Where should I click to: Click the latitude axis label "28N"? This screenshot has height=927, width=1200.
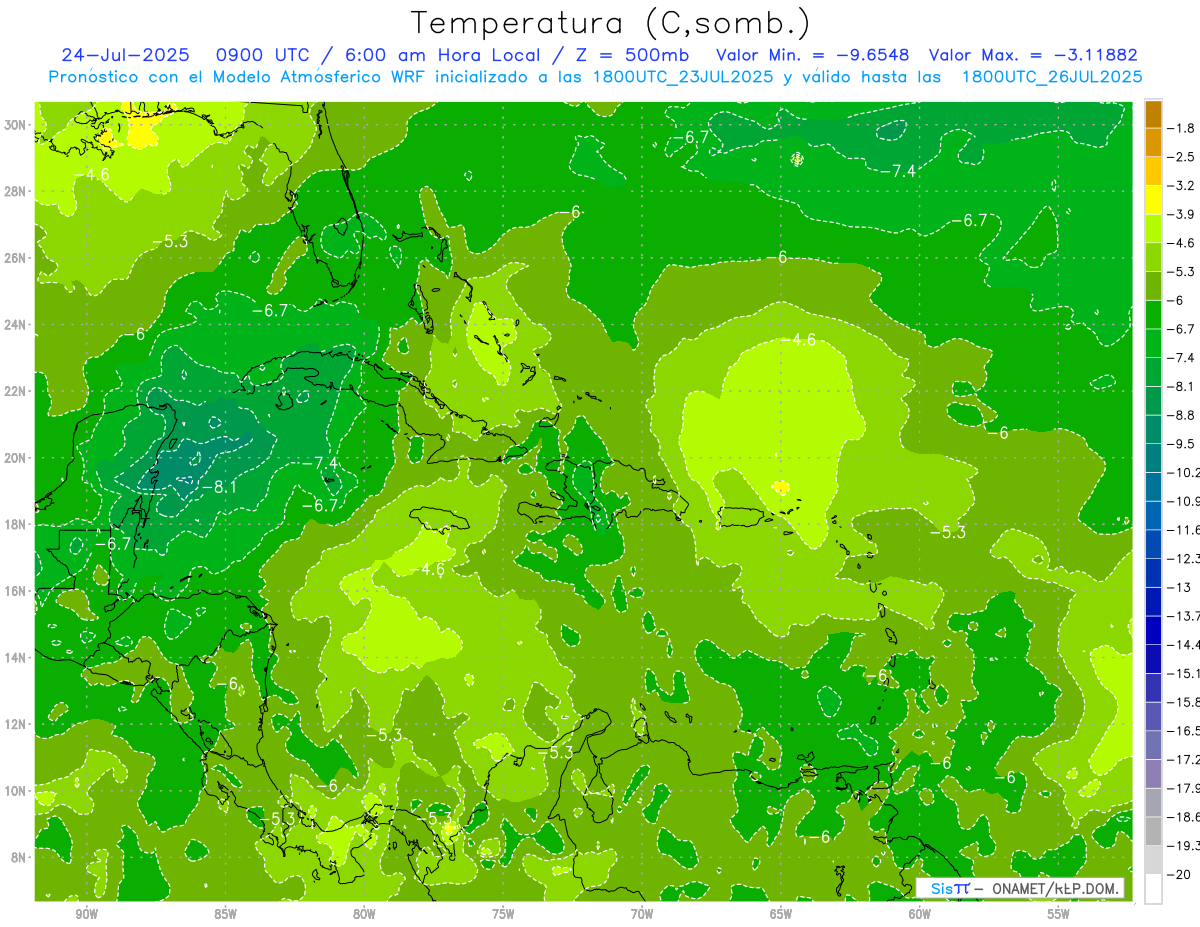tap(15, 191)
